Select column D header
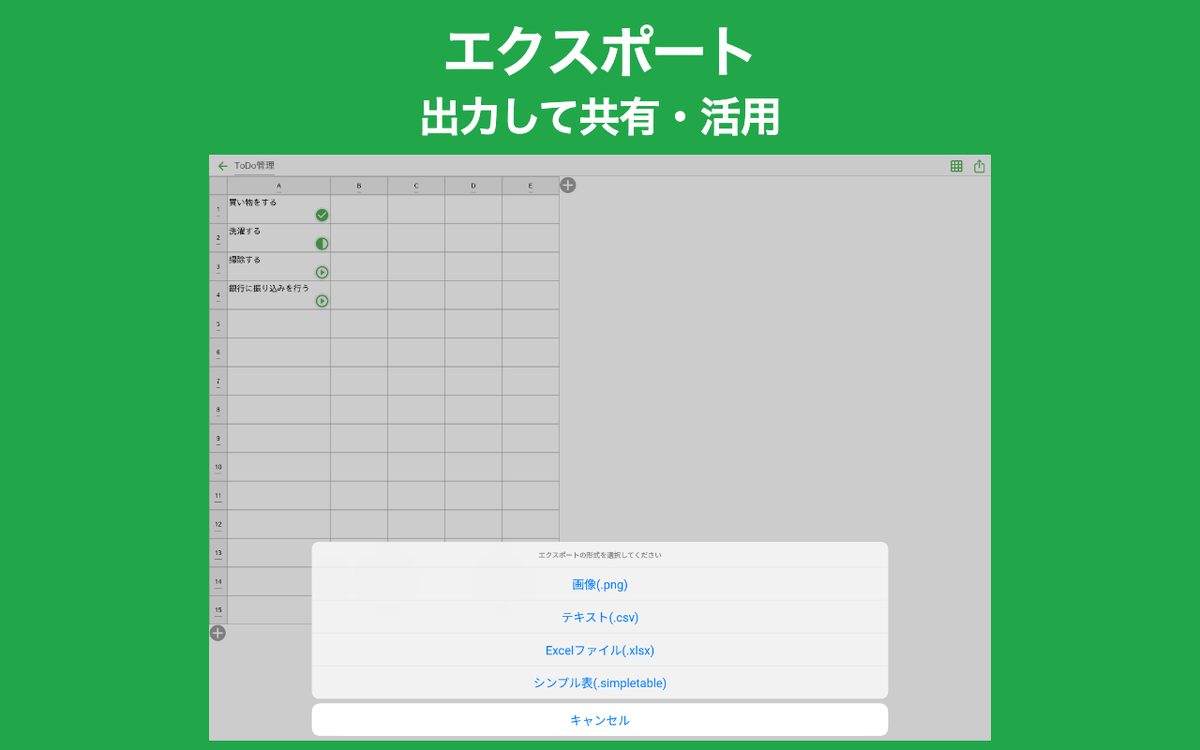 [473, 186]
